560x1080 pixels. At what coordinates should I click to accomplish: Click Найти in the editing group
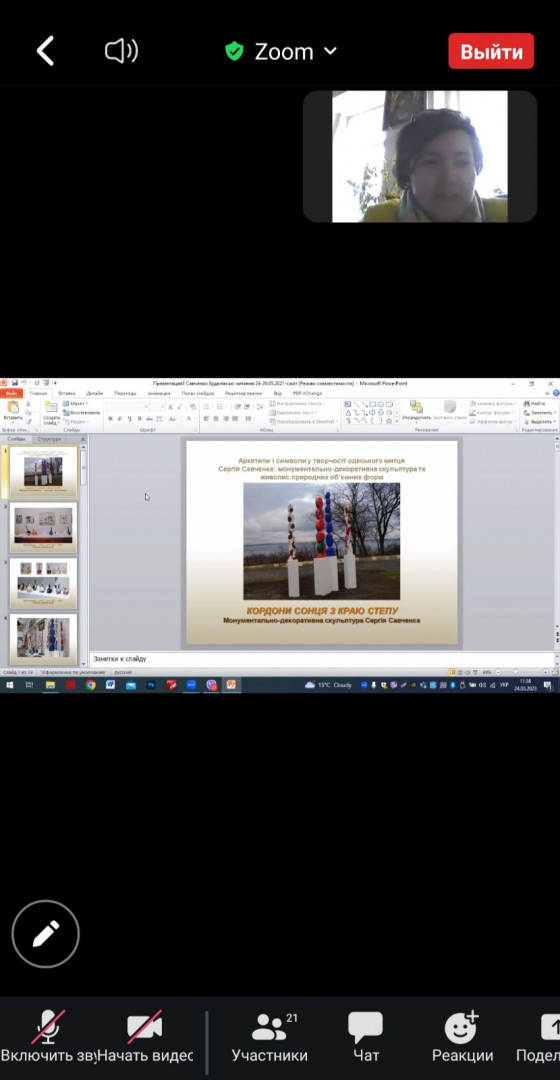point(535,404)
